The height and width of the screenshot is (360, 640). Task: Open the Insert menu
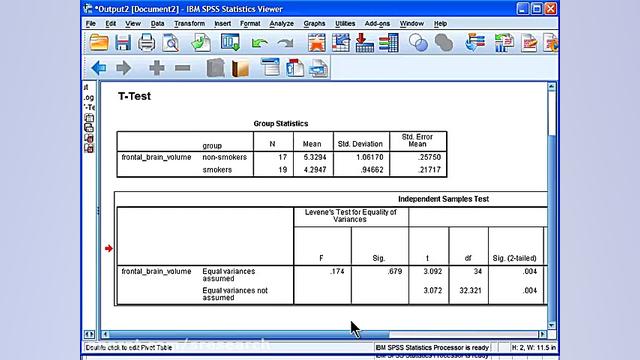pos(222,24)
